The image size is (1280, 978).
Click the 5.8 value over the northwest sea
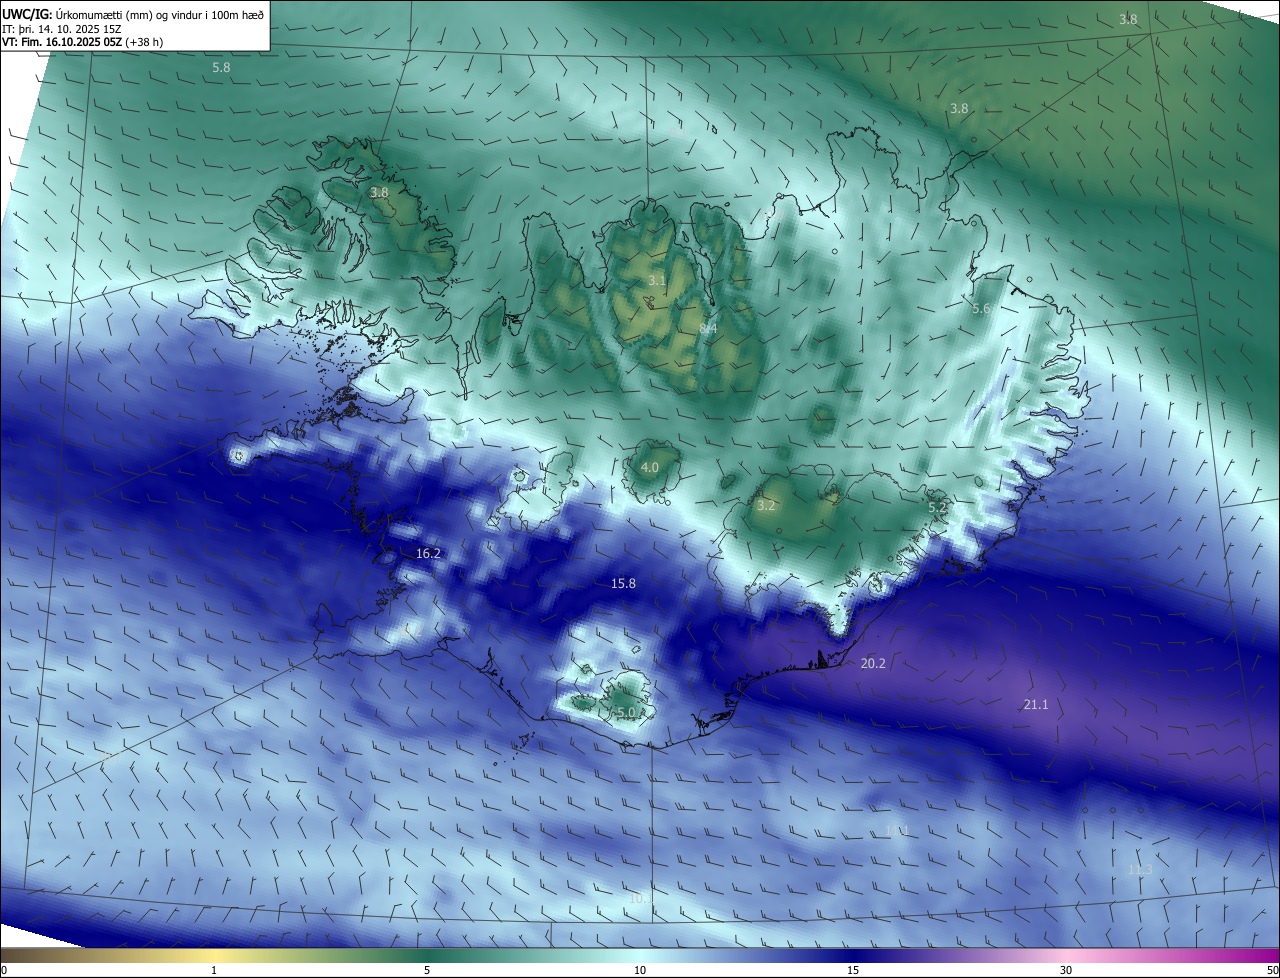point(221,67)
